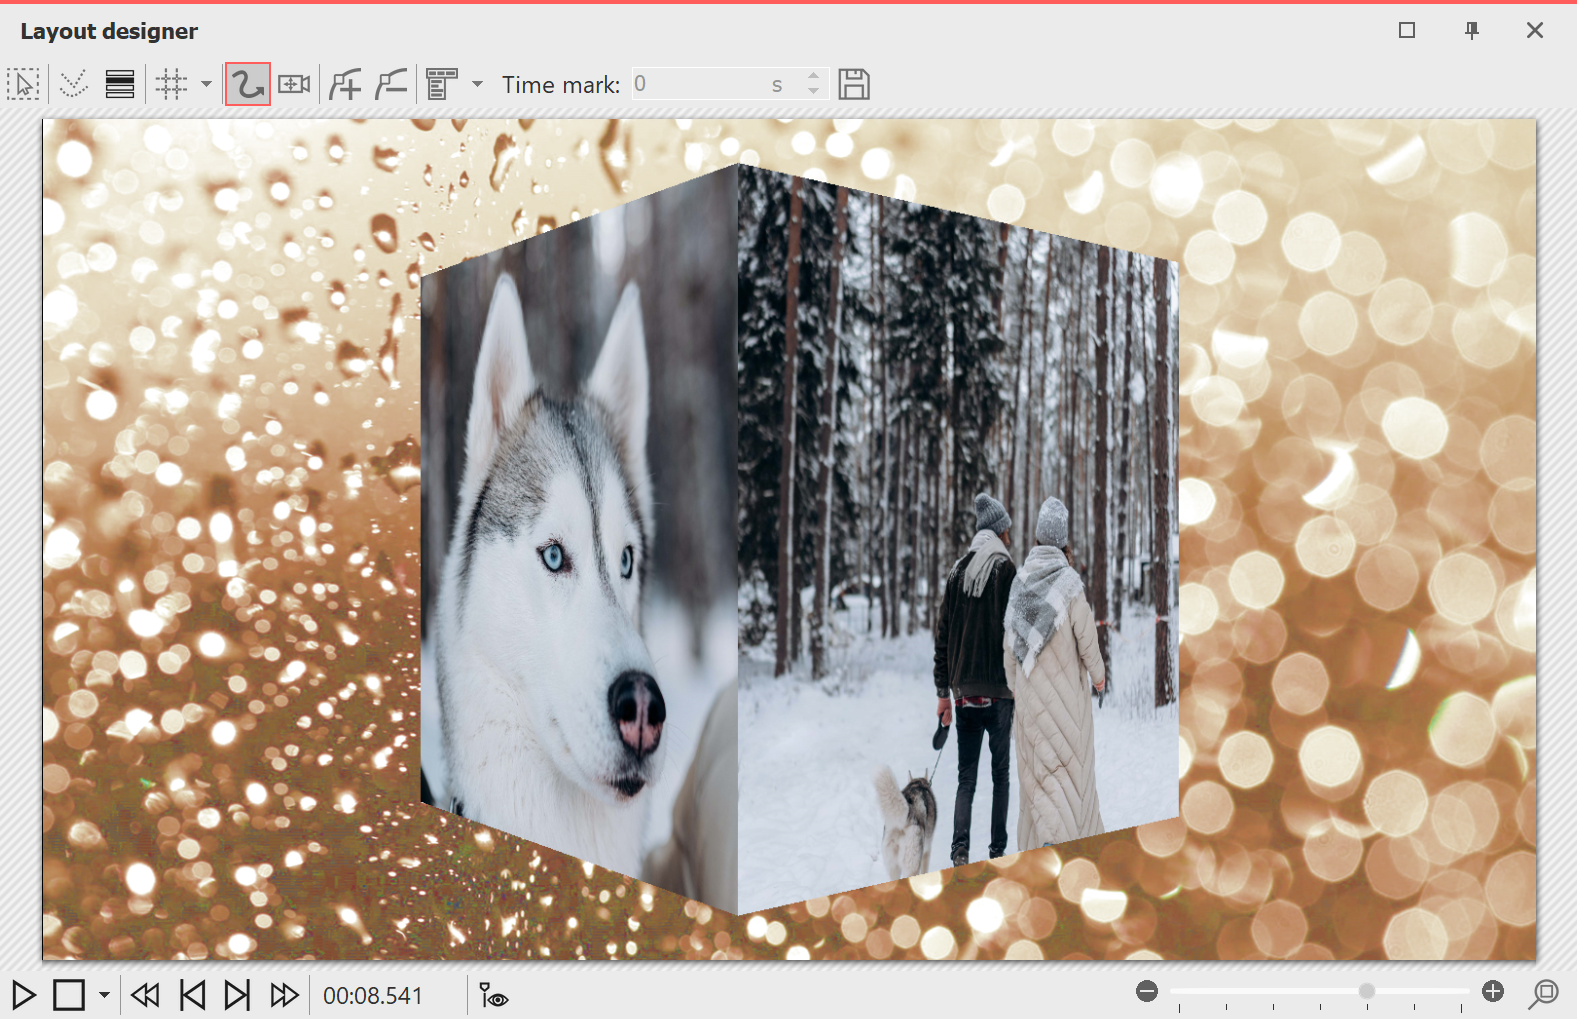The height and width of the screenshot is (1019, 1577).
Task: Toggle the grid display
Action: click(171, 84)
